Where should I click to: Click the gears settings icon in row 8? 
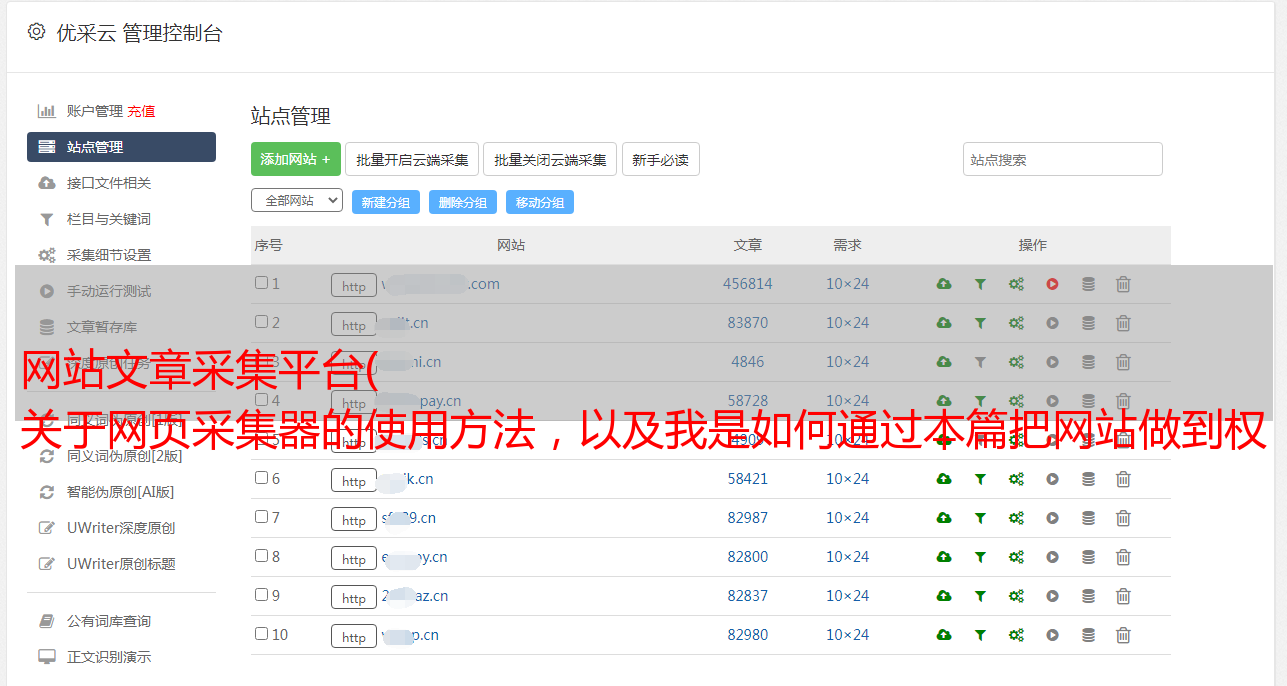(1016, 557)
